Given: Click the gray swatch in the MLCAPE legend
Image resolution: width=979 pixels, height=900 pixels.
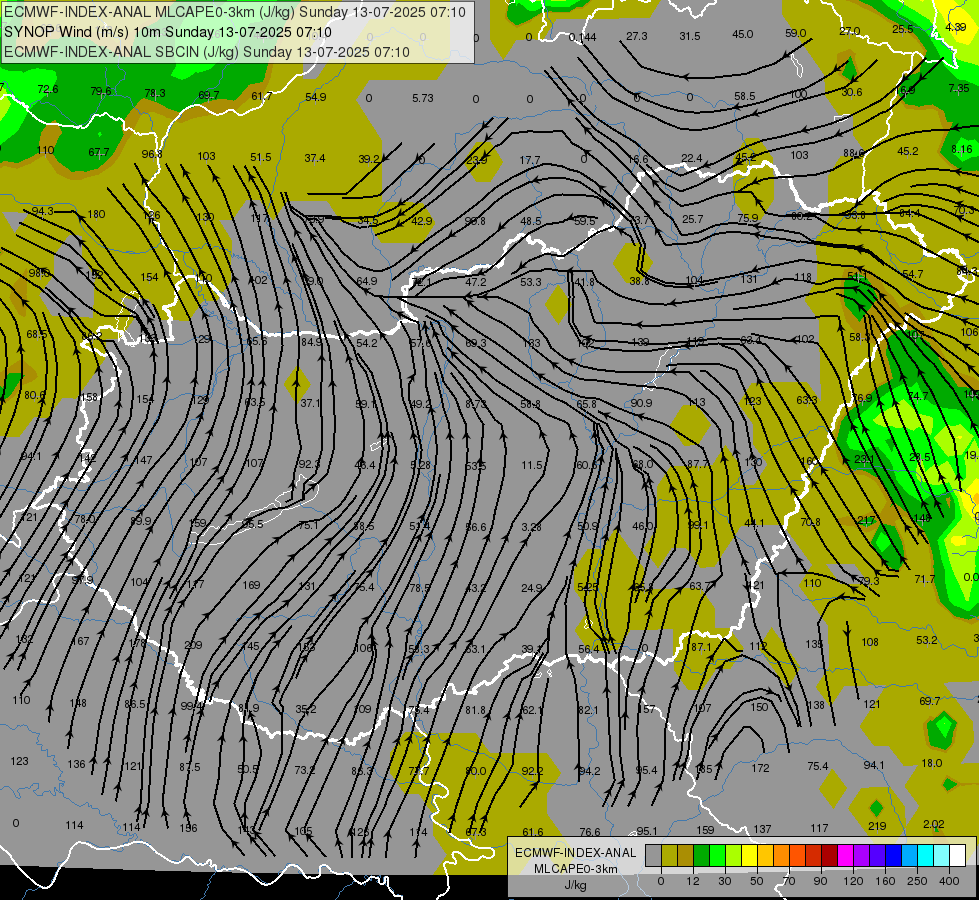Looking at the screenshot, I should [x=653, y=855].
